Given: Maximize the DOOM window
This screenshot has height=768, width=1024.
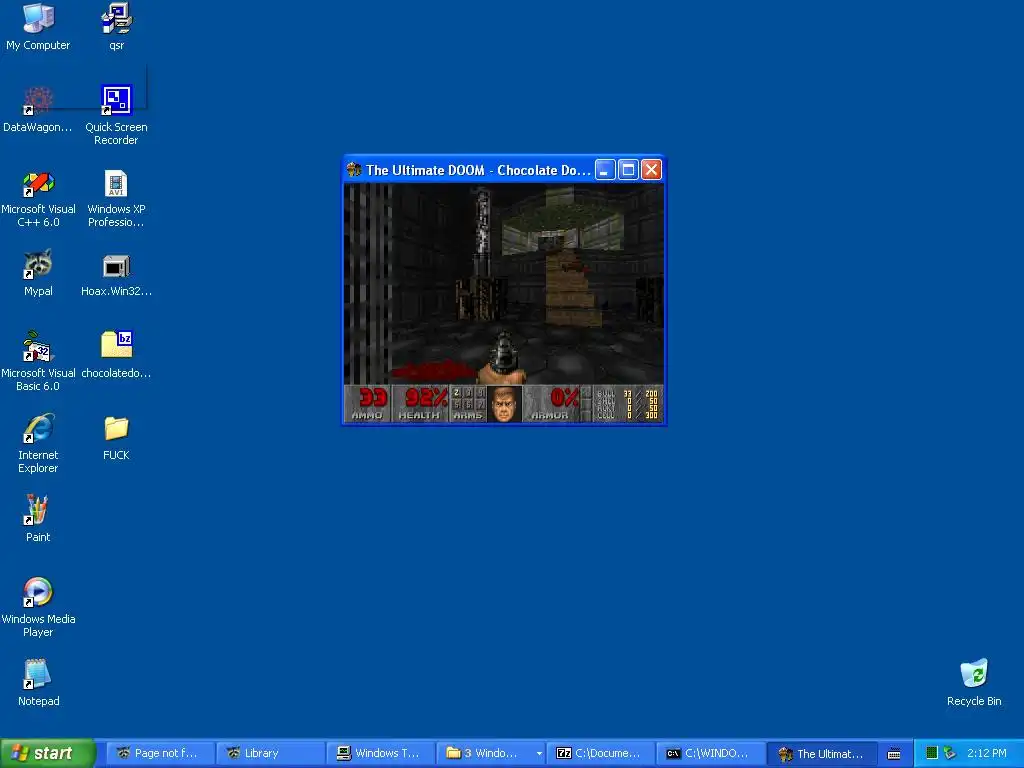Looking at the screenshot, I should (628, 170).
